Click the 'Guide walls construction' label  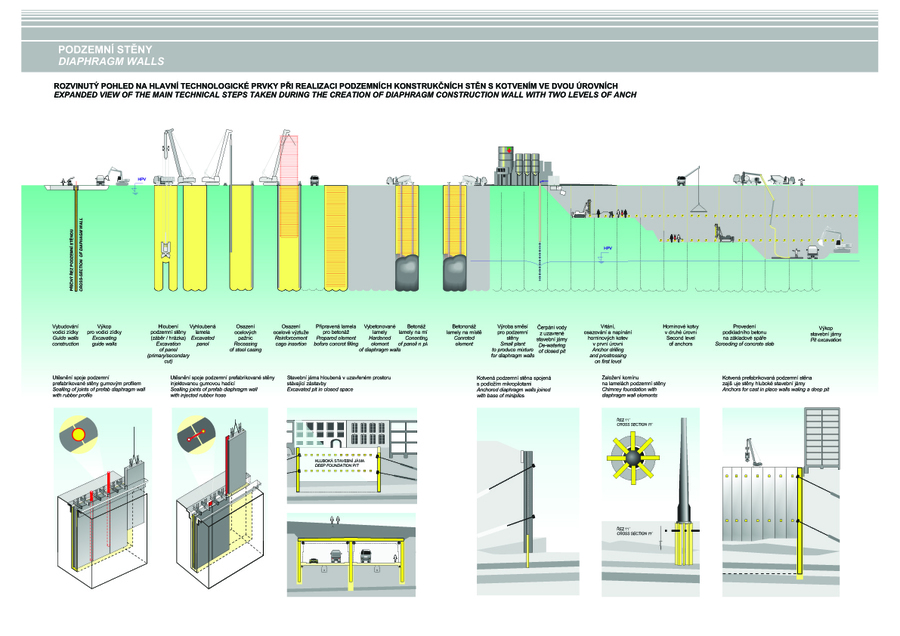click(x=65, y=341)
